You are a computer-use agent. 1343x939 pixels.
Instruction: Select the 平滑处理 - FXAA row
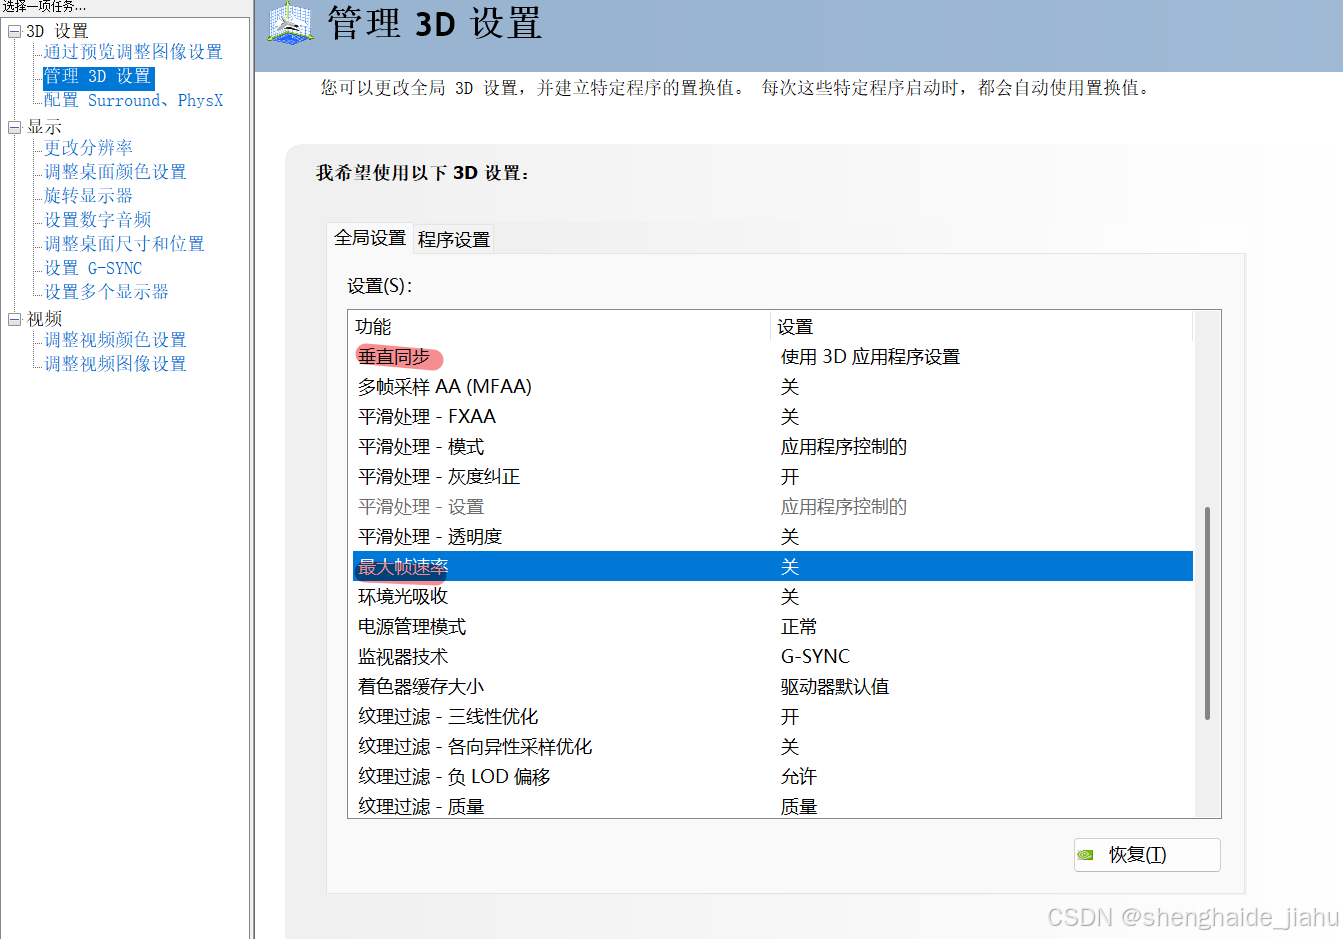[x=772, y=417]
